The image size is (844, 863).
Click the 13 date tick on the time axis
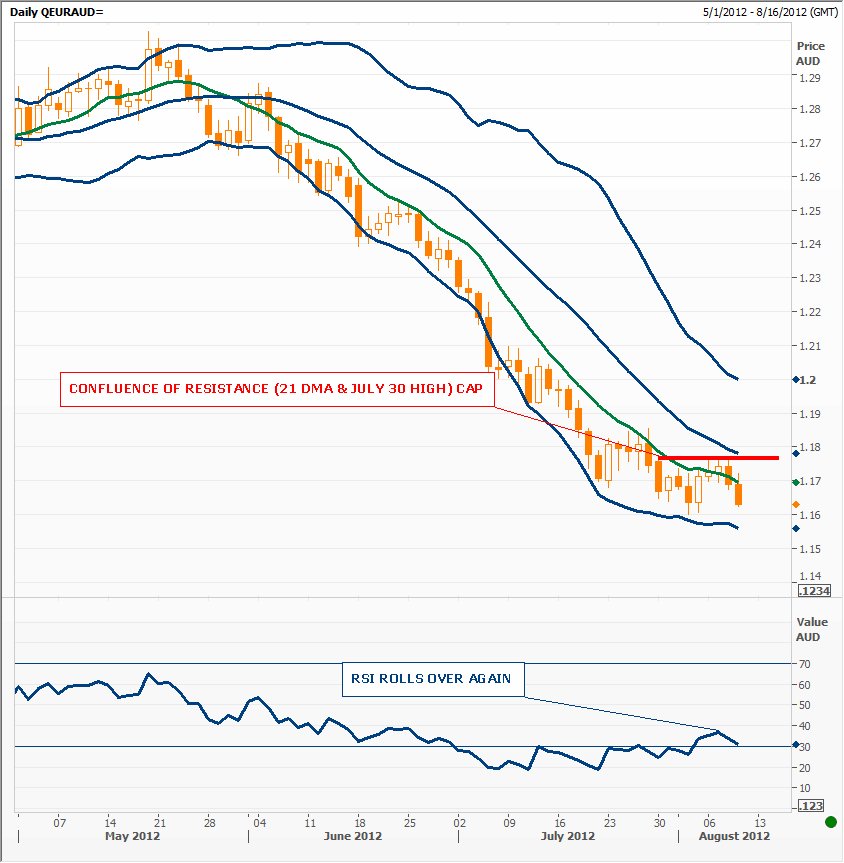point(760,823)
